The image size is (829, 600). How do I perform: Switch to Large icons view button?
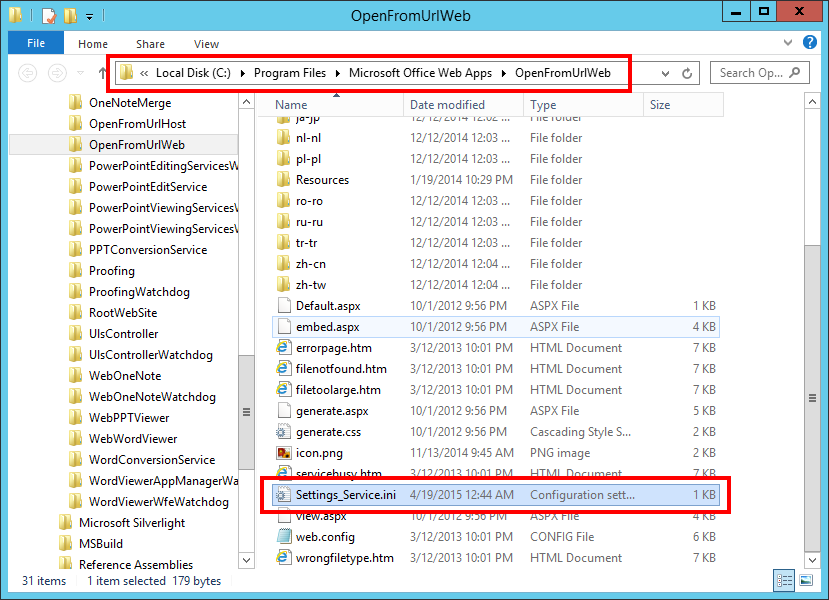pyautogui.click(x=806, y=580)
